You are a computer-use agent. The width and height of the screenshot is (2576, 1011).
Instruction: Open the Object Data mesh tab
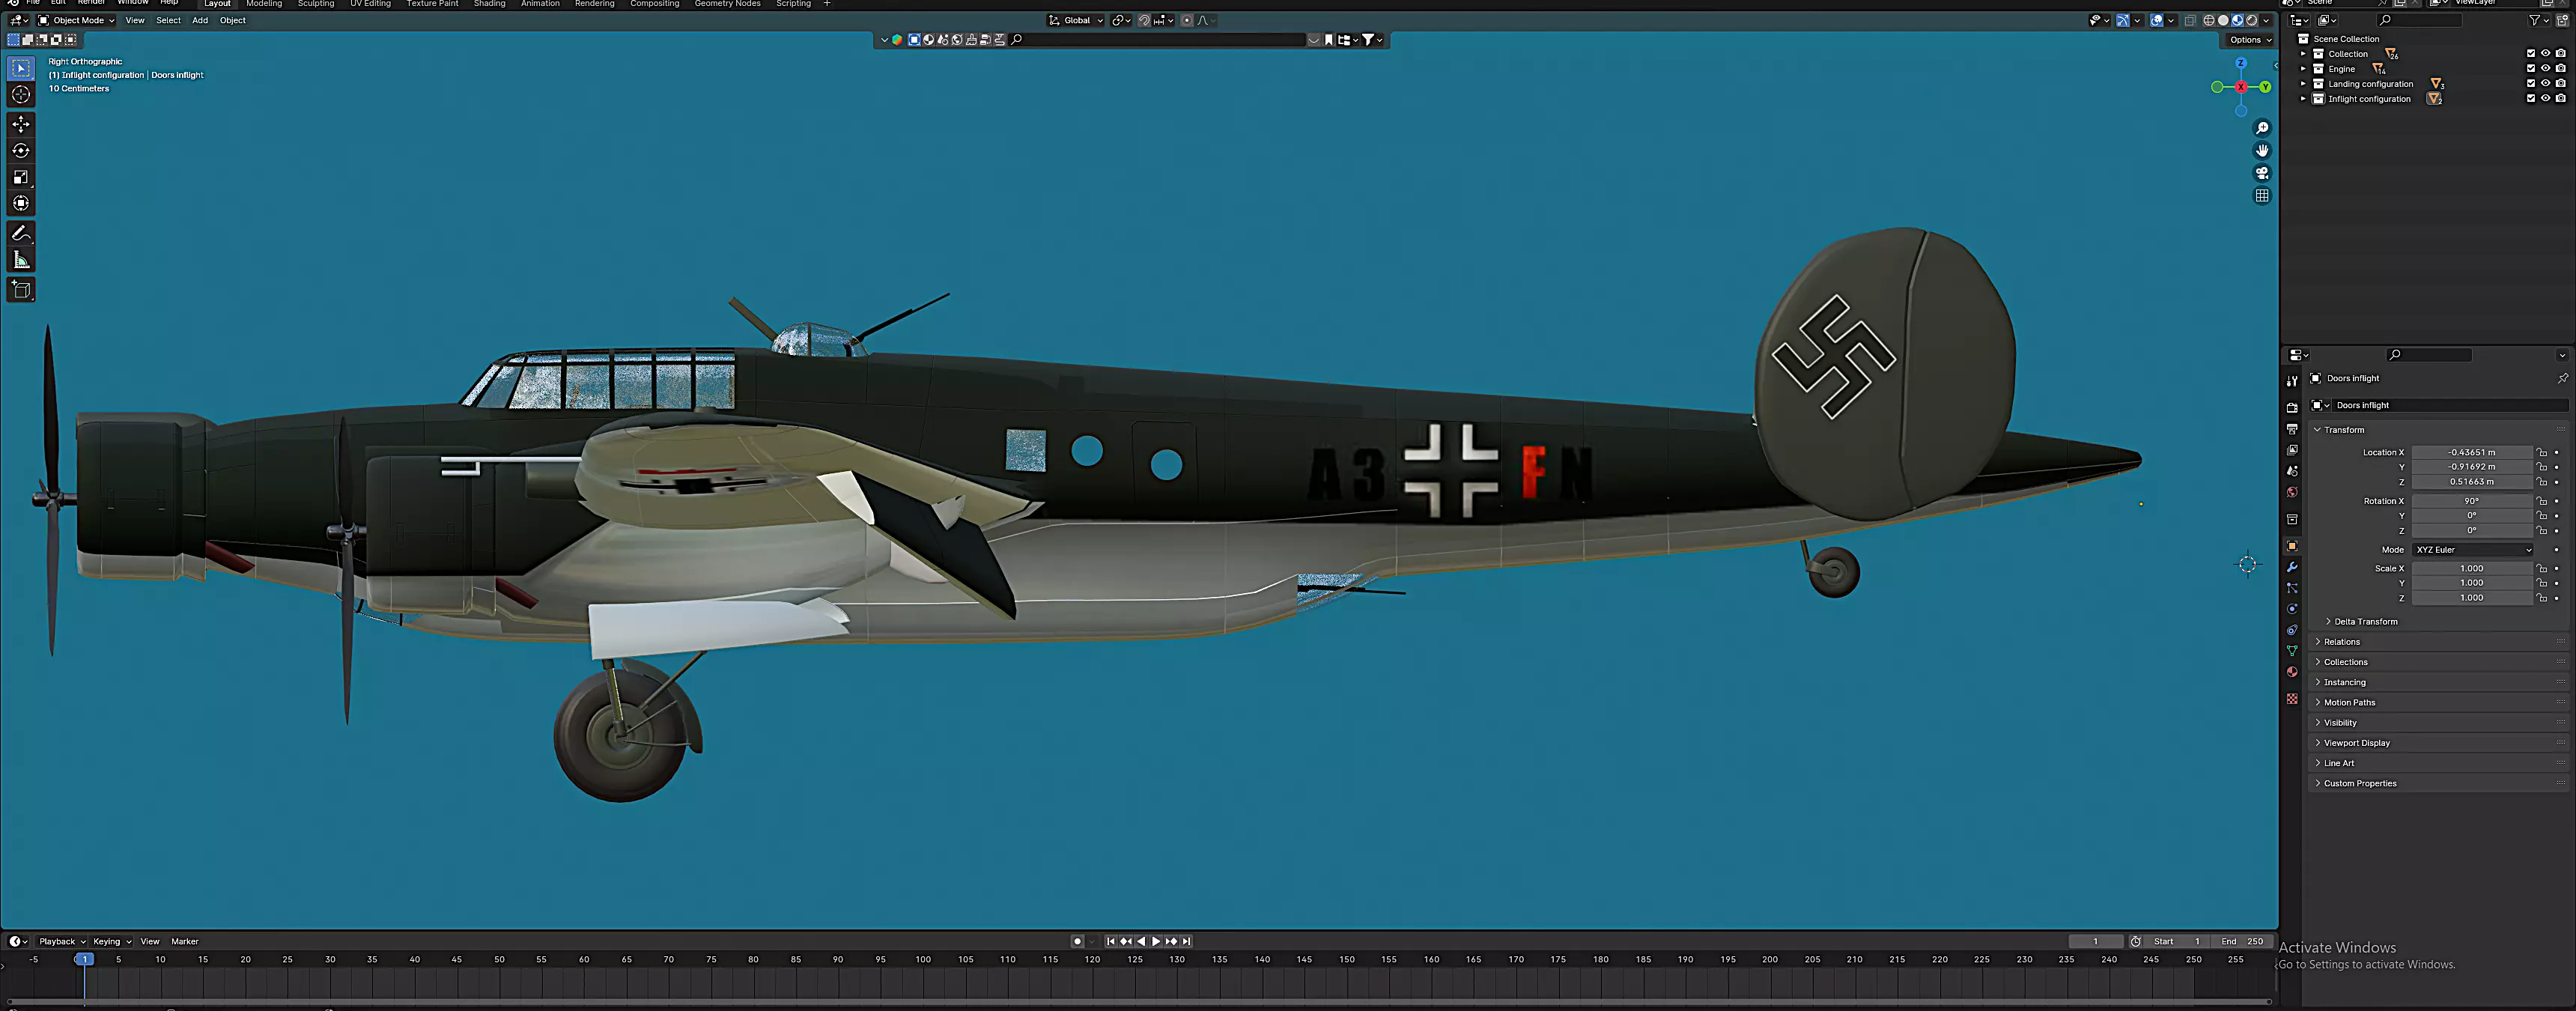(2292, 651)
